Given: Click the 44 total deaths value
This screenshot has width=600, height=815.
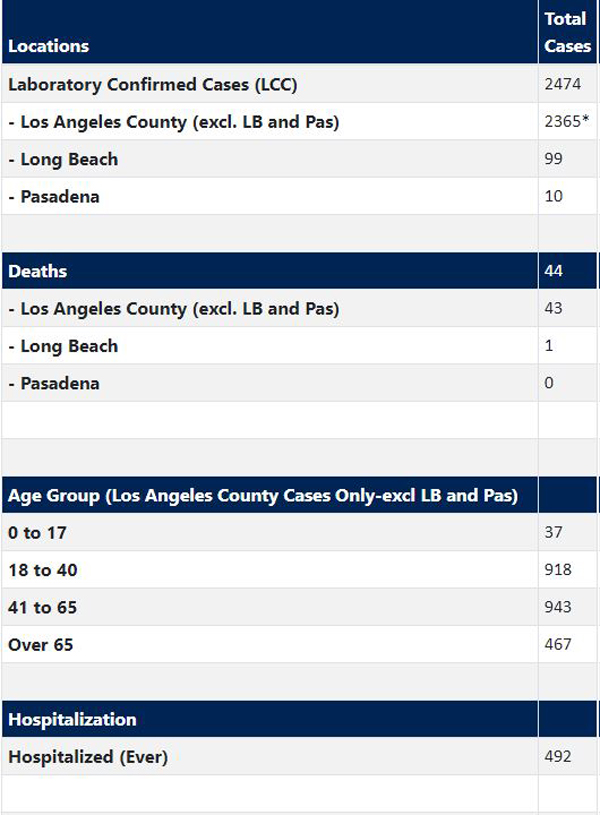Looking at the screenshot, I should point(553,271).
